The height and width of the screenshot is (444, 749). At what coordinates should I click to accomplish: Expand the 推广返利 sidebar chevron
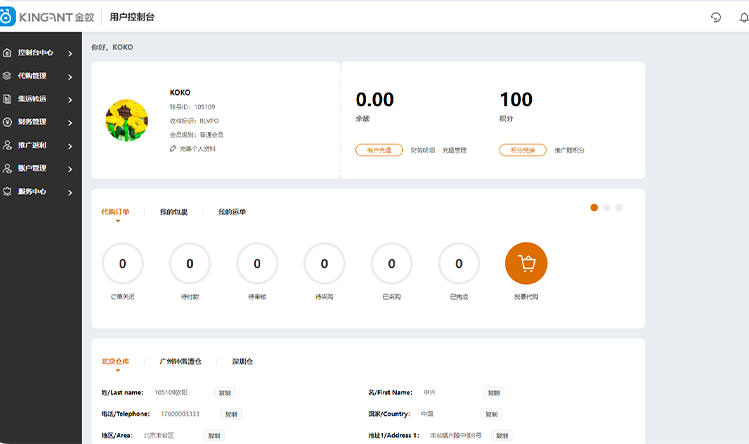point(70,146)
